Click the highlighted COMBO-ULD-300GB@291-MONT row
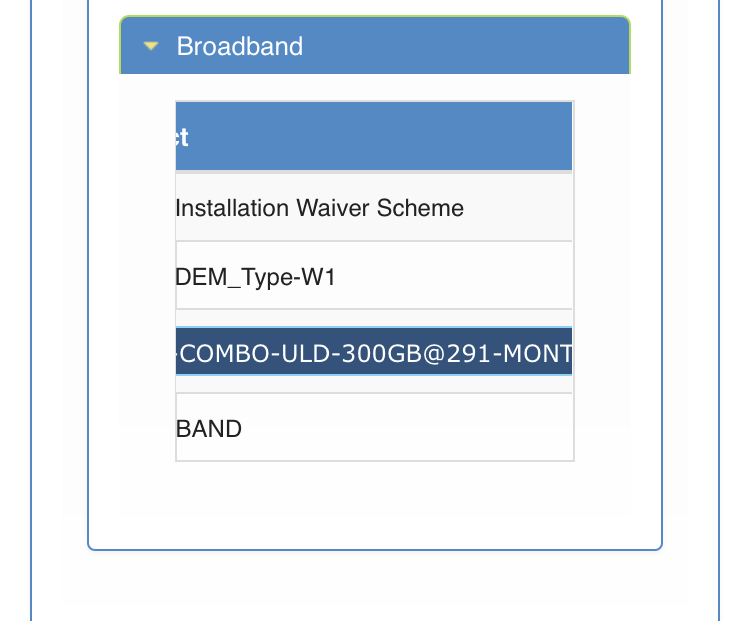Screen dimensions: 750x621 (x=373, y=352)
